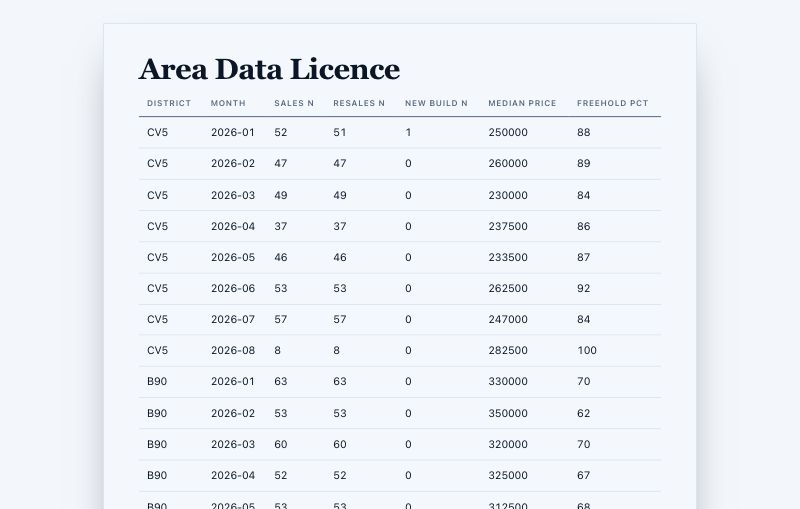This screenshot has width=800, height=509.
Task: Select median price 330000
Action: 508,382
